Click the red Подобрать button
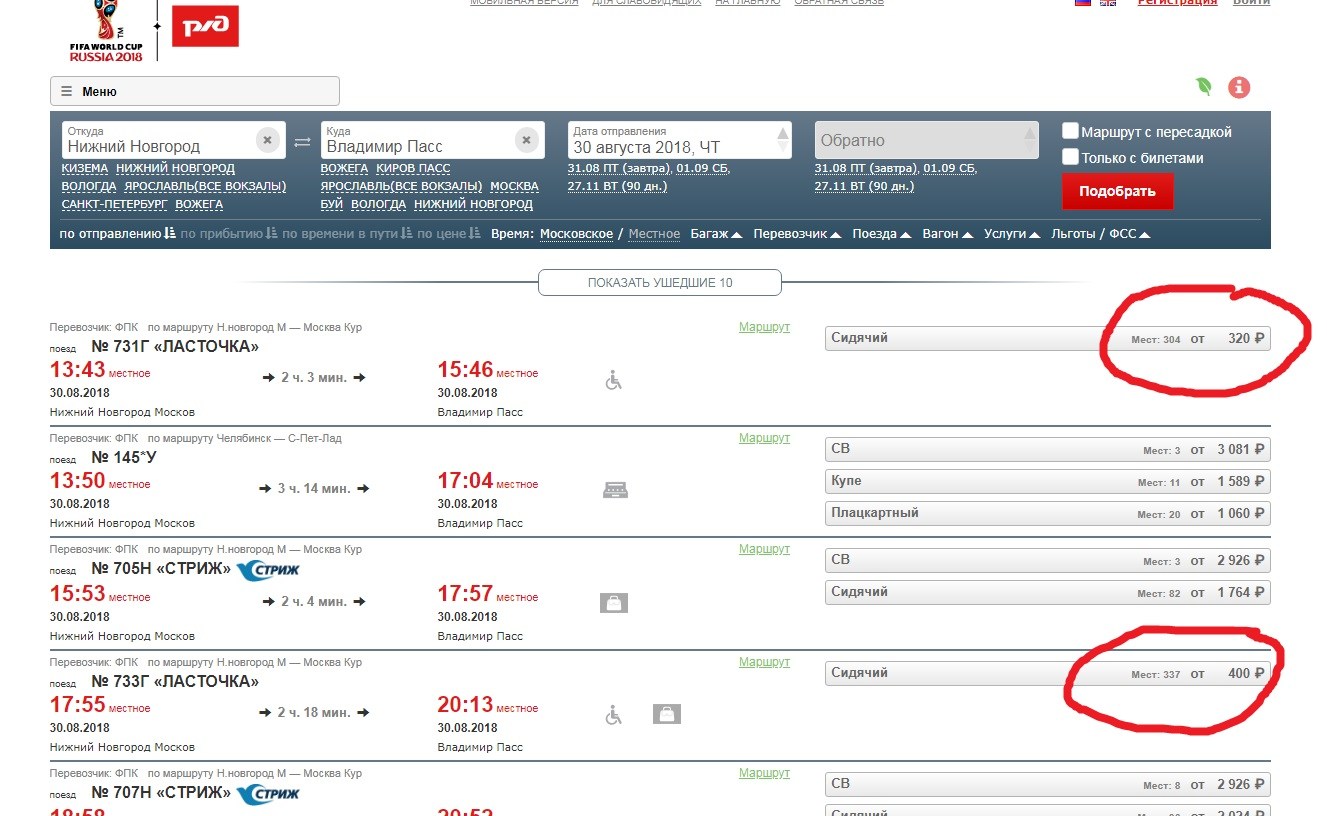The image size is (1327, 816). (1117, 191)
